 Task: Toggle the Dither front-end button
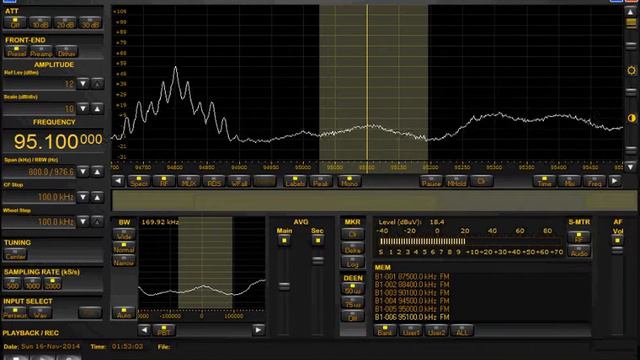click(67, 51)
